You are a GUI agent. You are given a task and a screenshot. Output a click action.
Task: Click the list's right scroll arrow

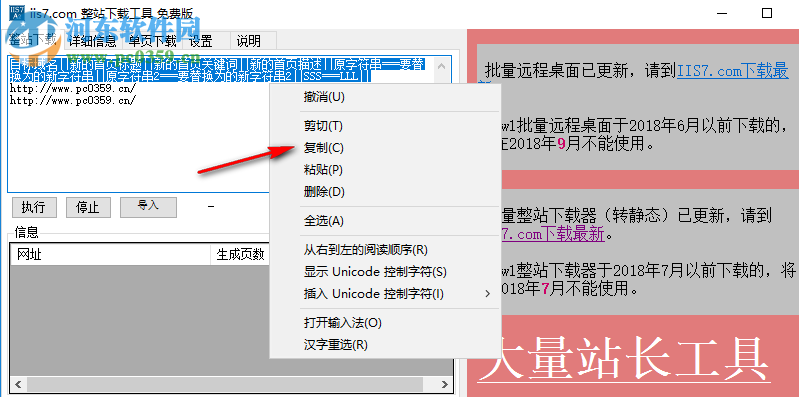[x=444, y=384]
